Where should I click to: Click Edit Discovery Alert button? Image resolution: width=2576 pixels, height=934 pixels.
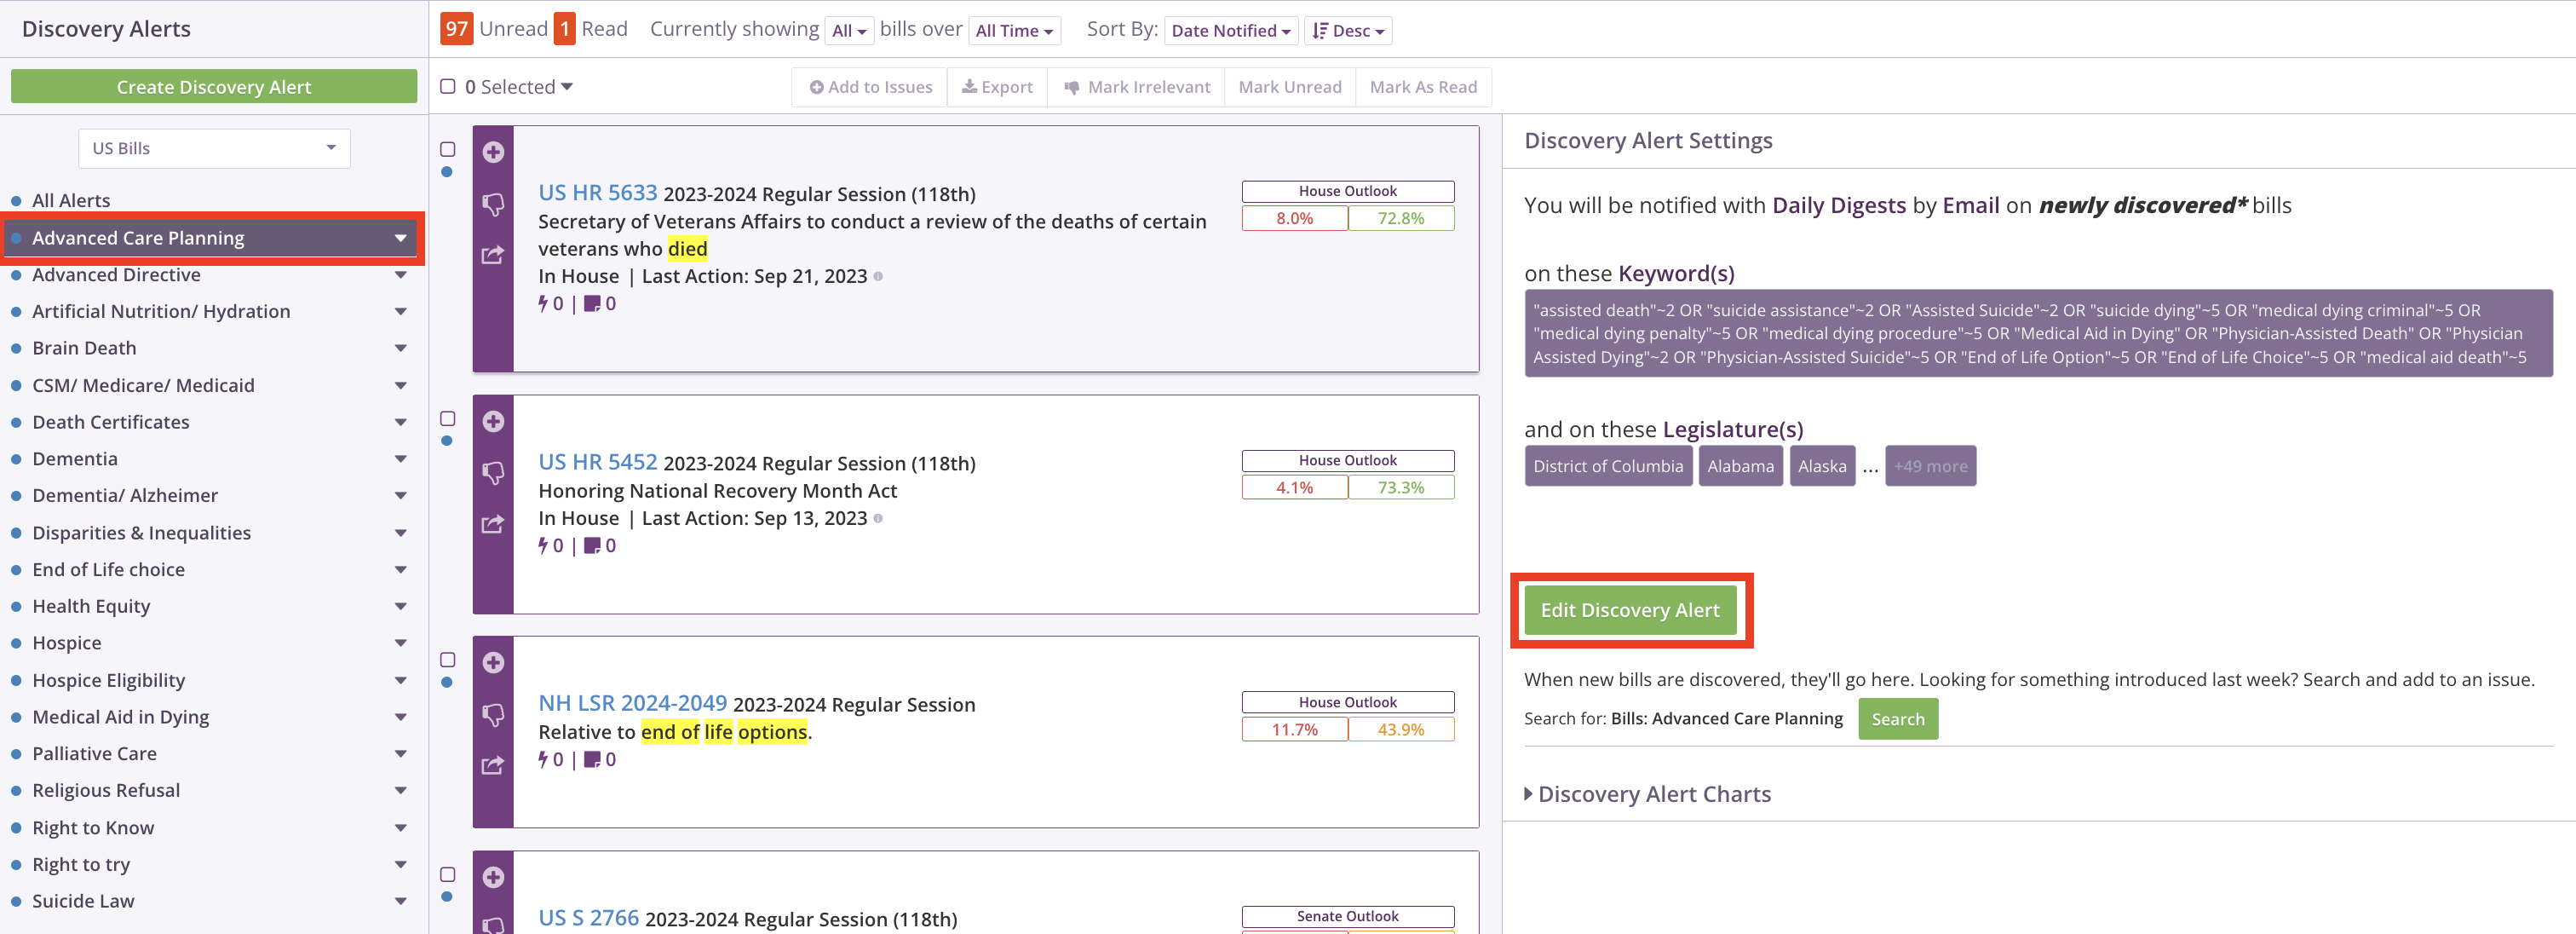(1630, 610)
